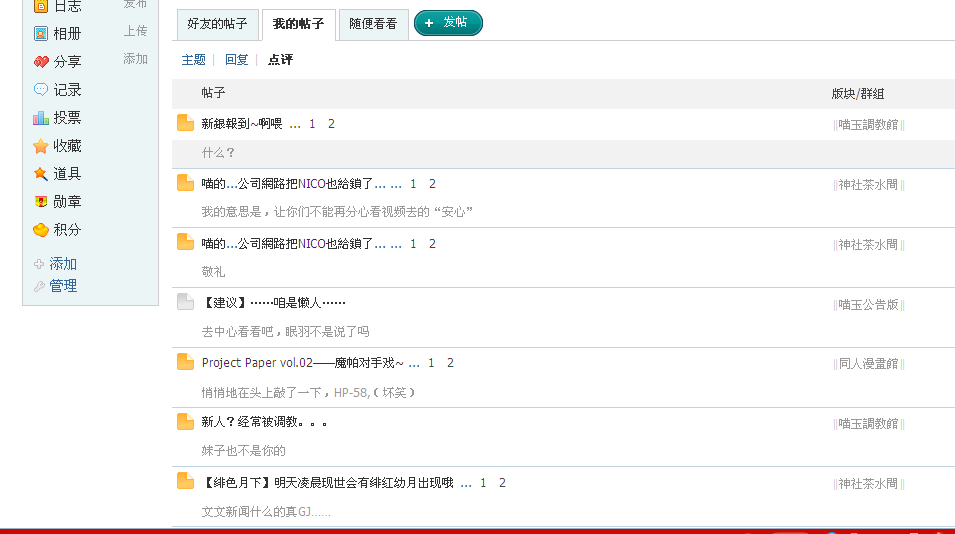Open the 投票 bar chart icon

[41, 118]
